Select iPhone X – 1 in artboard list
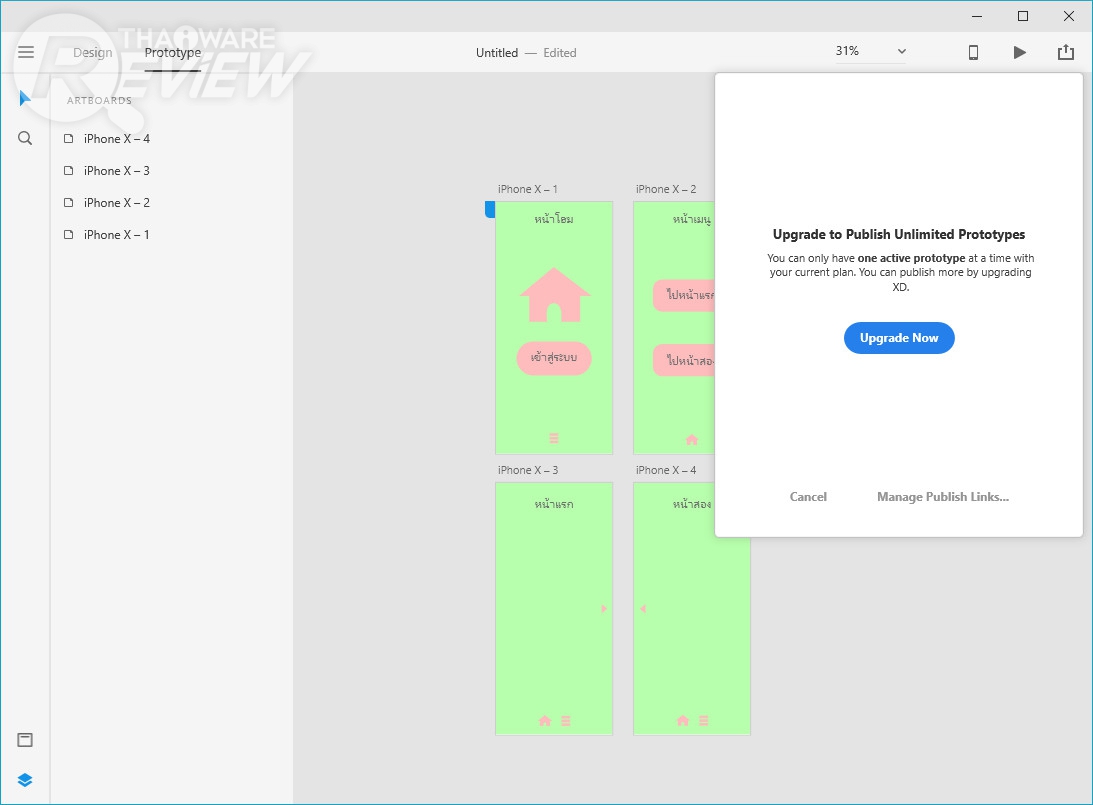 [116, 235]
